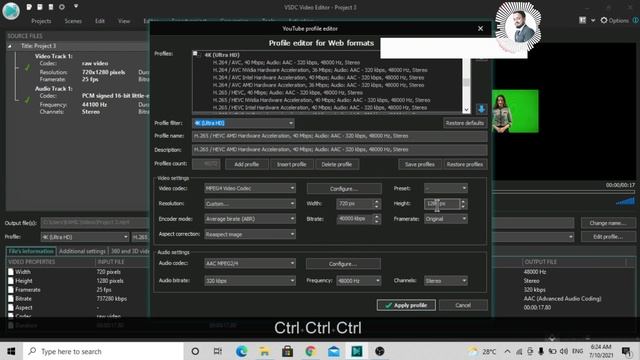
Task: Click the new document icon in quick access bar
Action: pos(29,7)
